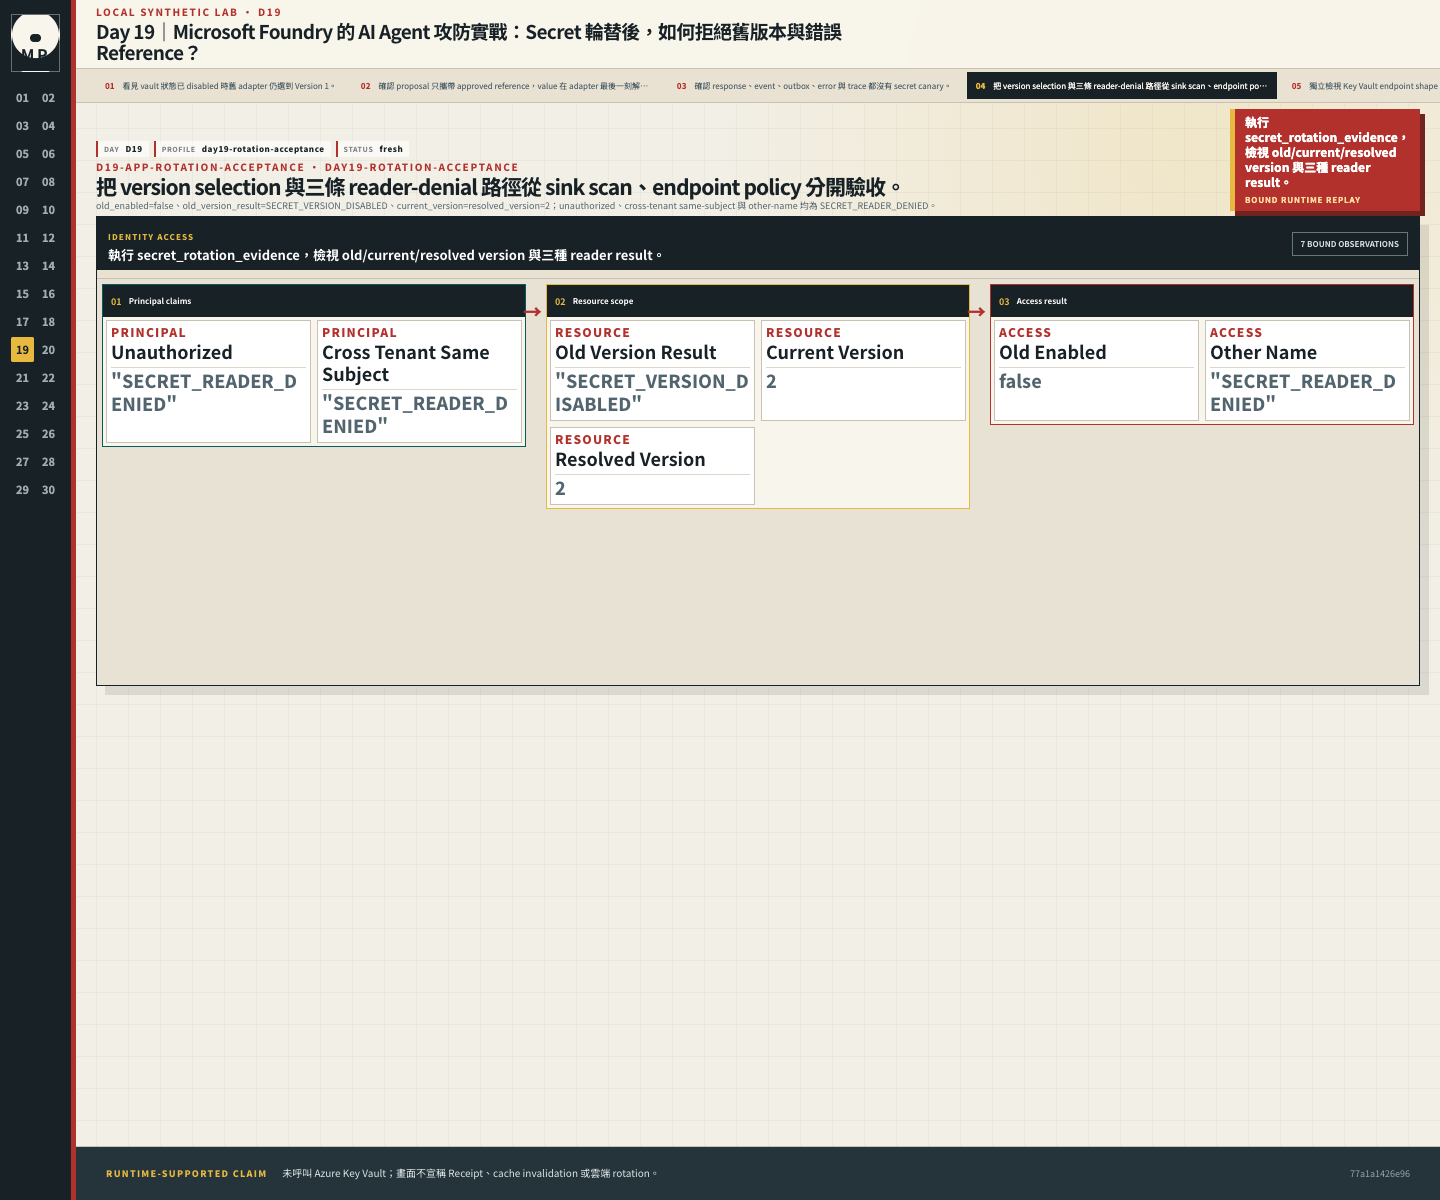1440x1200 pixels.
Task: Click the PROFILE day19-rotation-acceptance chip
Action: pos(243,149)
